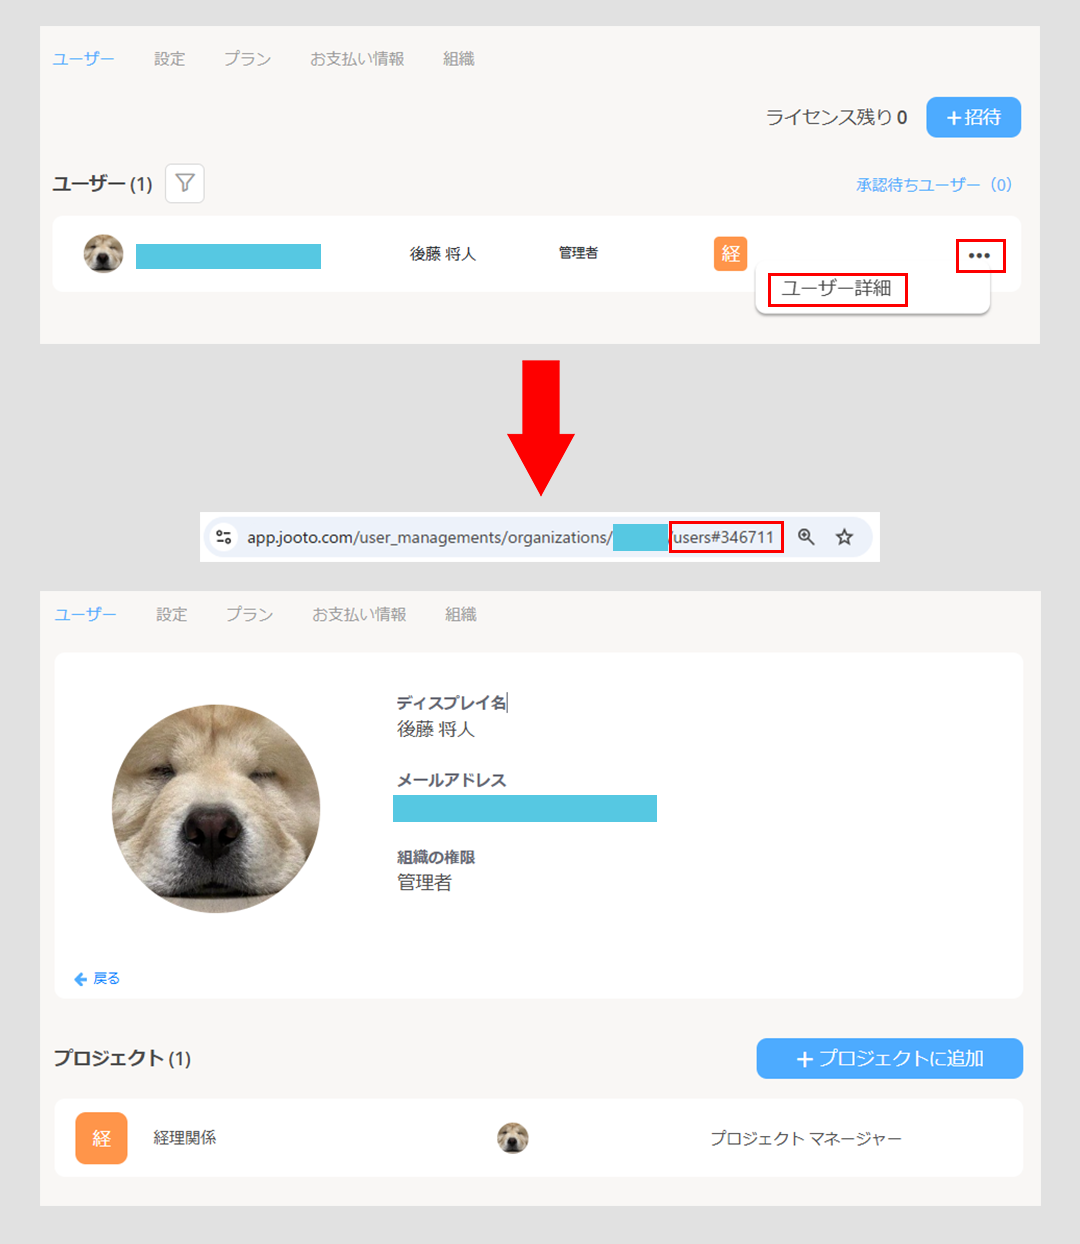Open the 承認待ちユーザー (0) link
The width and height of the screenshot is (1080, 1244).
[934, 185]
